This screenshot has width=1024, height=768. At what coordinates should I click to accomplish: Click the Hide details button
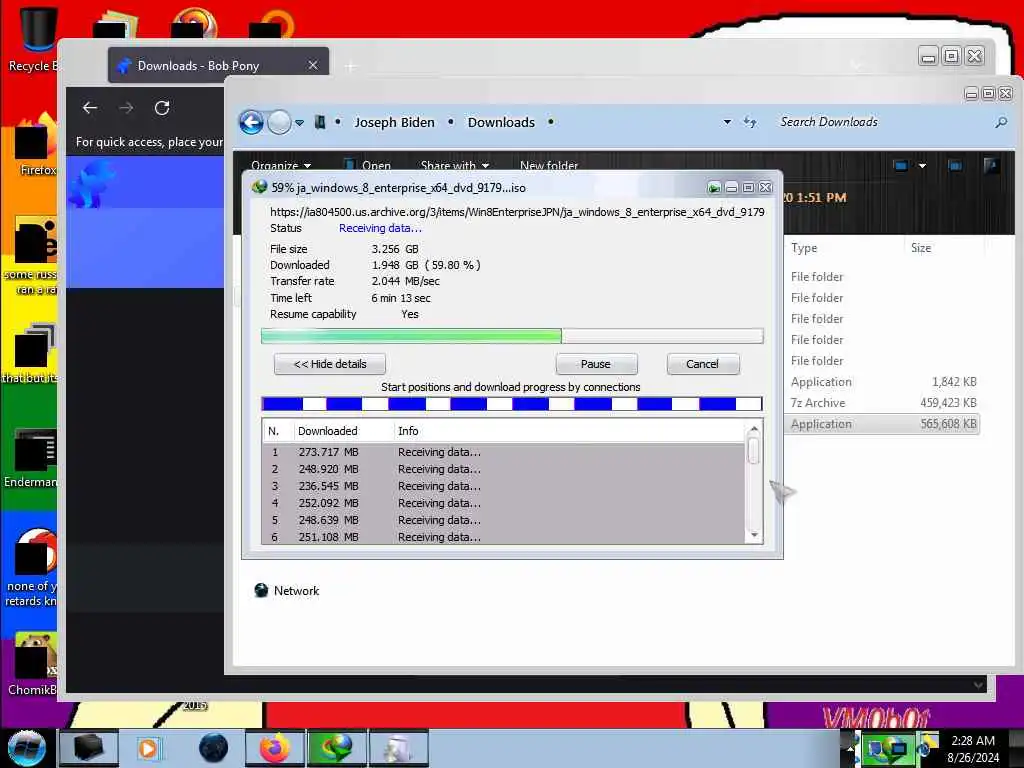[330, 364]
